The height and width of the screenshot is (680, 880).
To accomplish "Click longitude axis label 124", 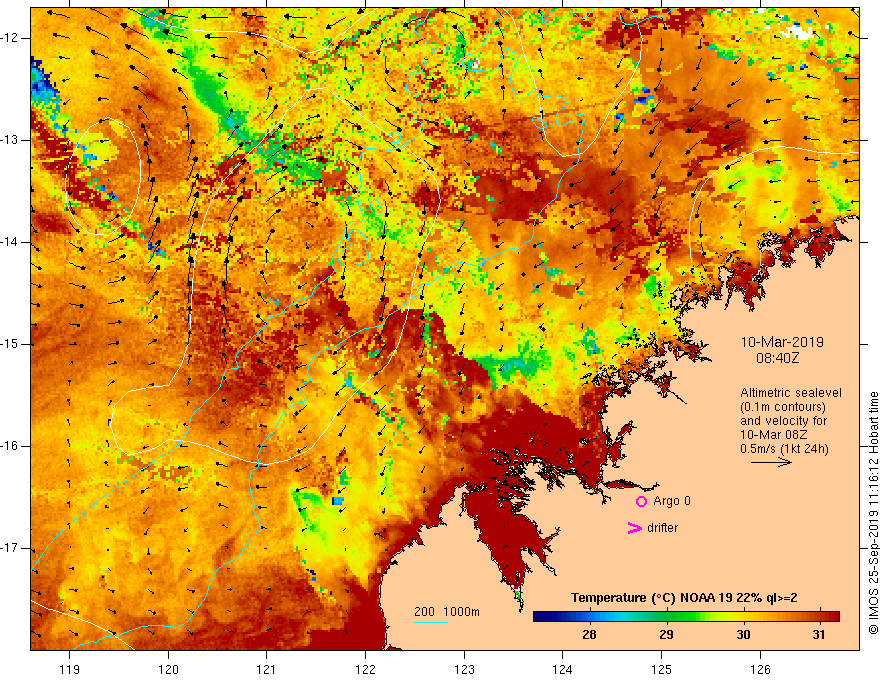I will point(562,669).
